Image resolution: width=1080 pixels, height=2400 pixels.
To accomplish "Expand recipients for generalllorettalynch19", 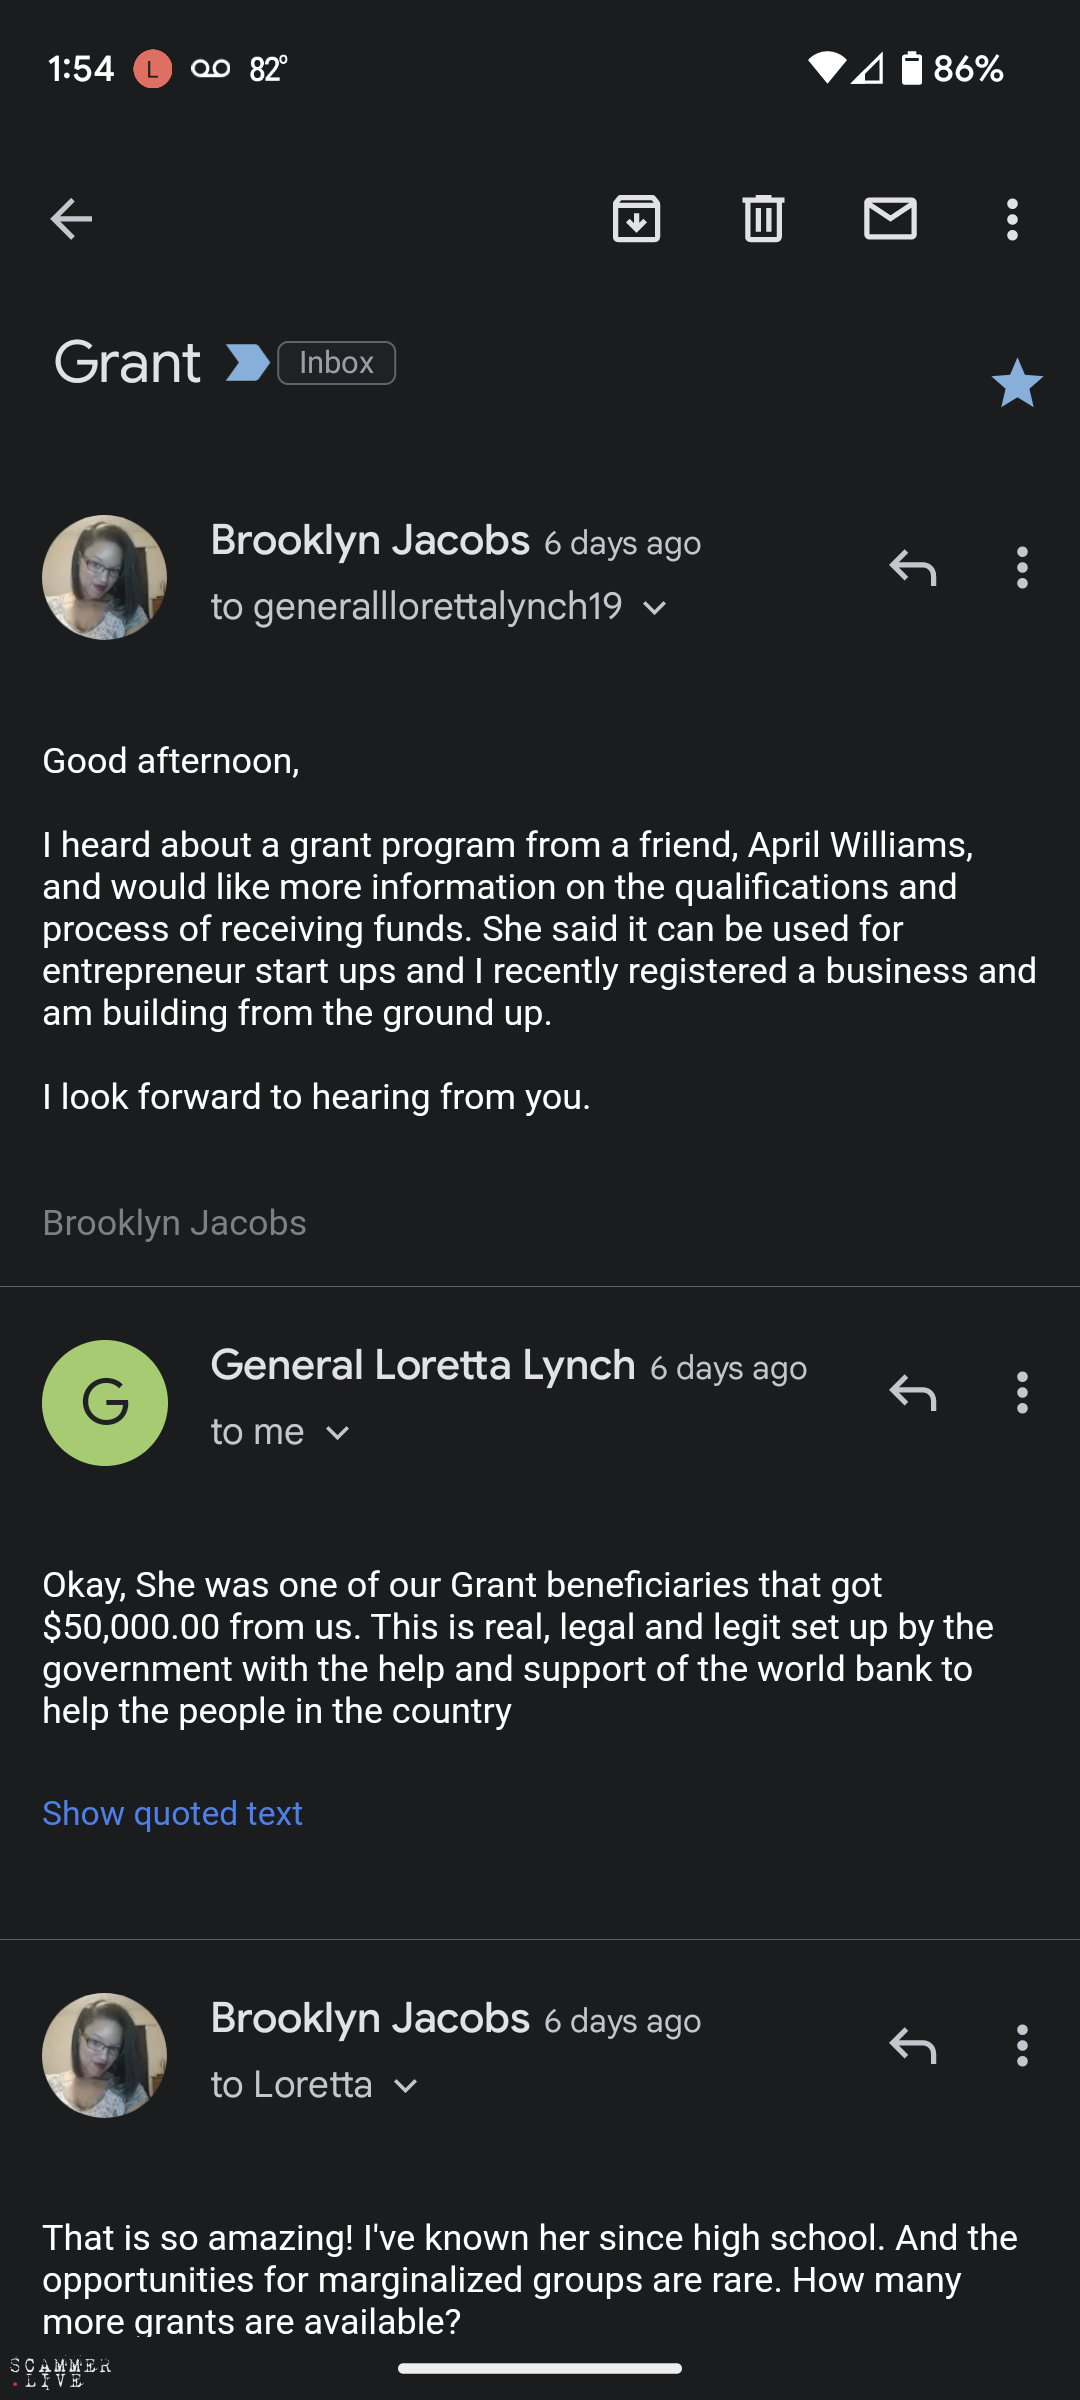I will pos(655,608).
